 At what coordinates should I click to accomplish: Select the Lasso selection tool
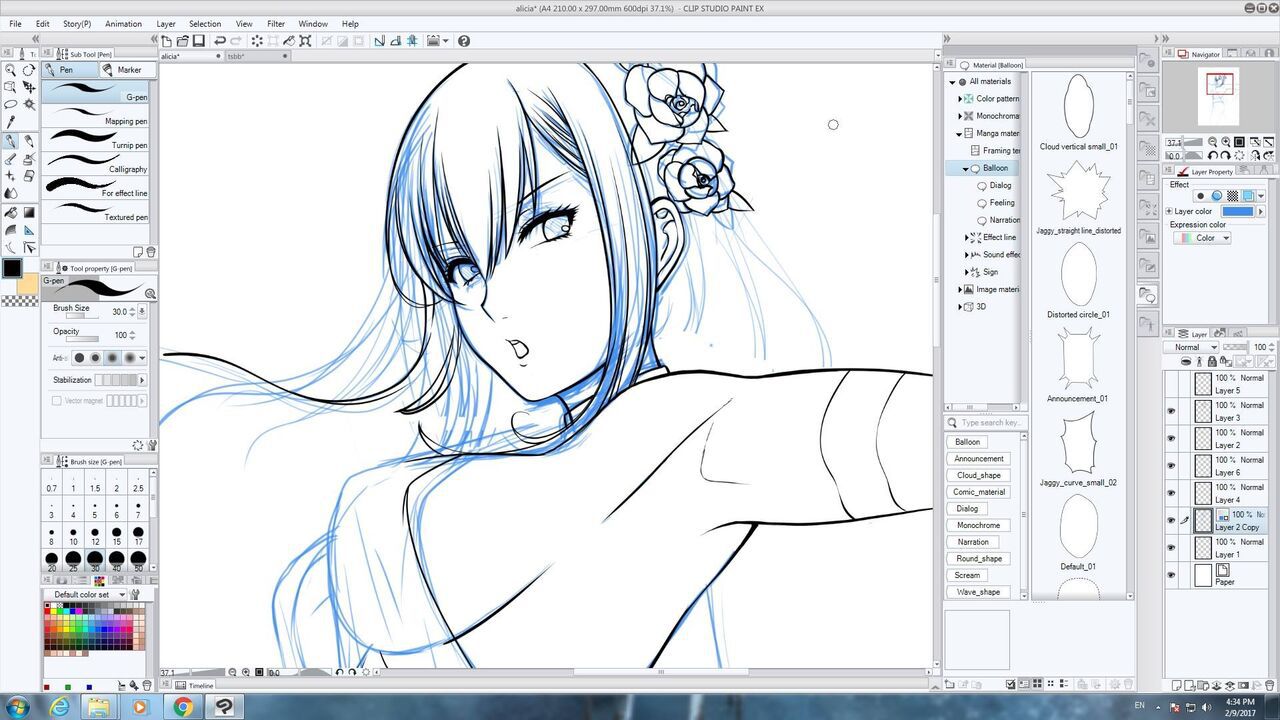11,104
